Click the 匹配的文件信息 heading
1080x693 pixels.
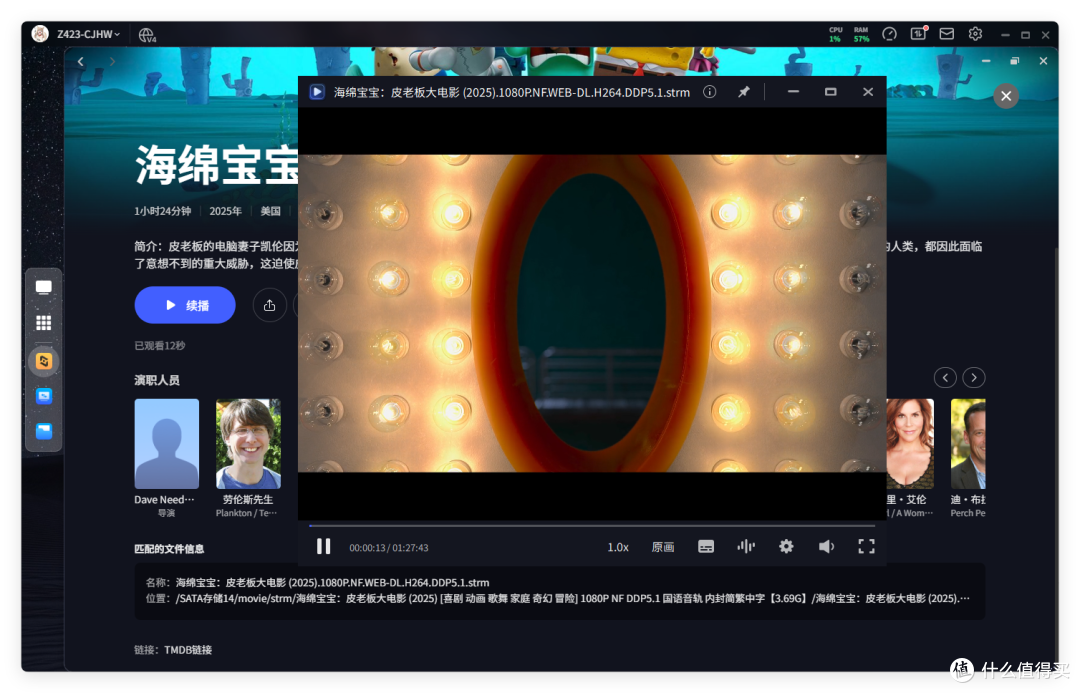coord(169,549)
